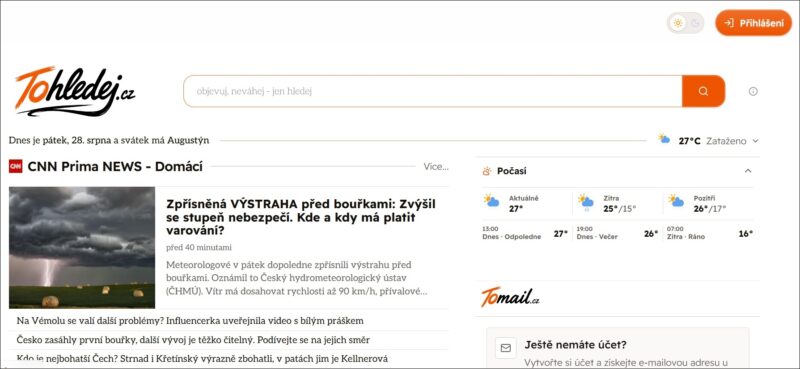Viewport: 800px width, 369px height.
Task: Click the Počasí panel weather icon
Action: point(487,171)
